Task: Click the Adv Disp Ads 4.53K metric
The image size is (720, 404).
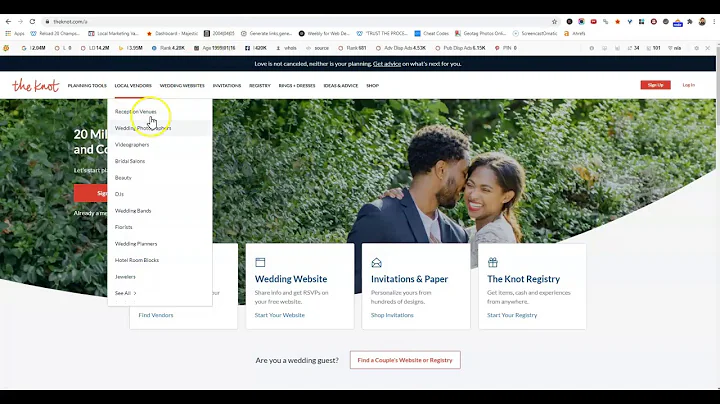Action: 401,48
